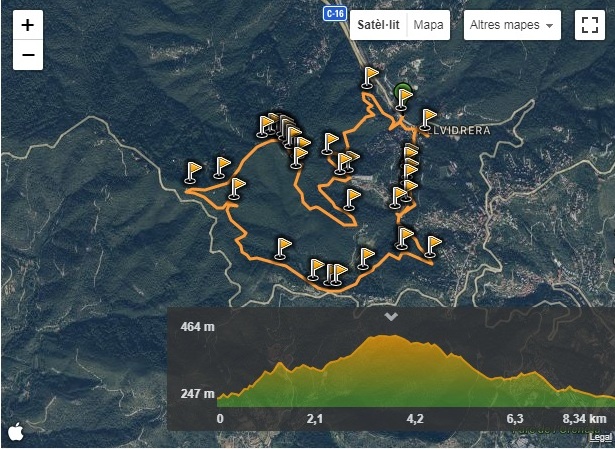615x449 pixels.
Task: Enter fullscreen map view
Action: tap(586, 26)
